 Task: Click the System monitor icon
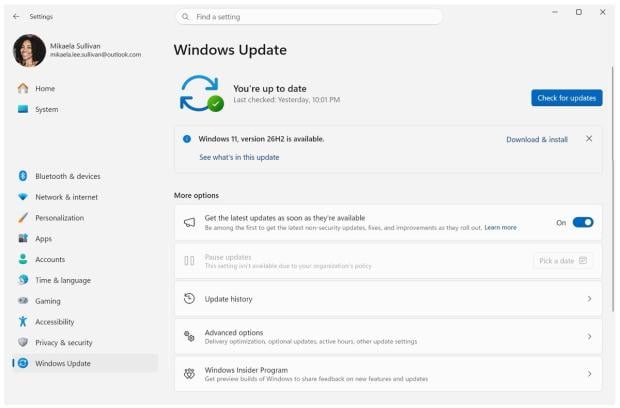23,109
